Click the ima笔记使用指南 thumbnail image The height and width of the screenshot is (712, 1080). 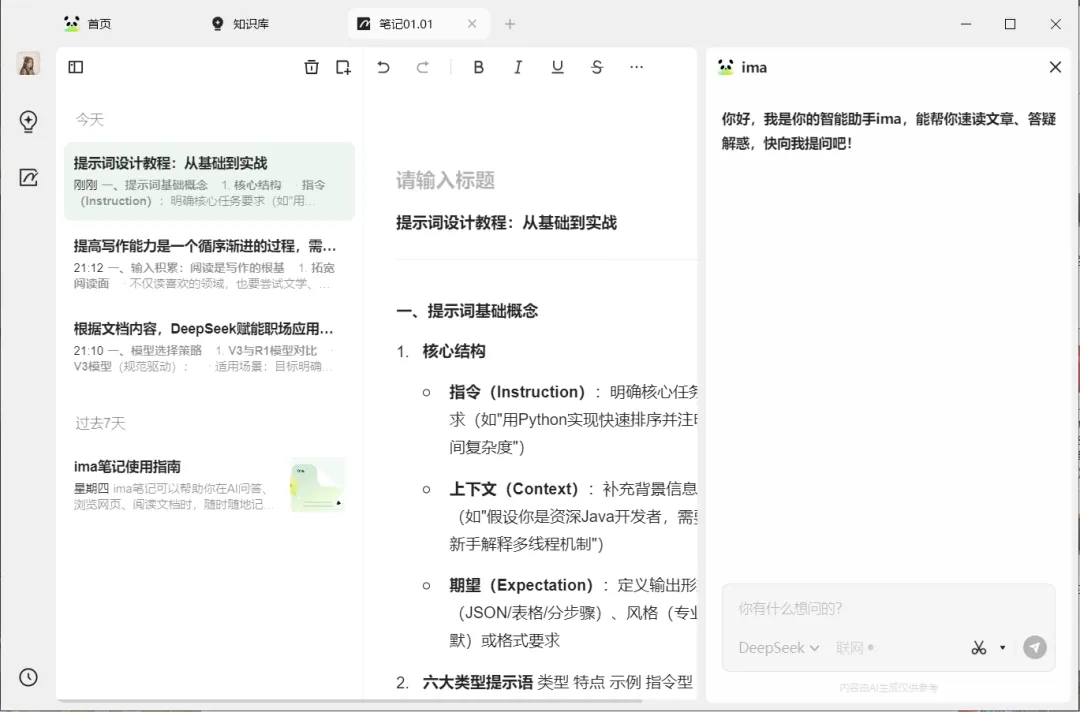318,485
